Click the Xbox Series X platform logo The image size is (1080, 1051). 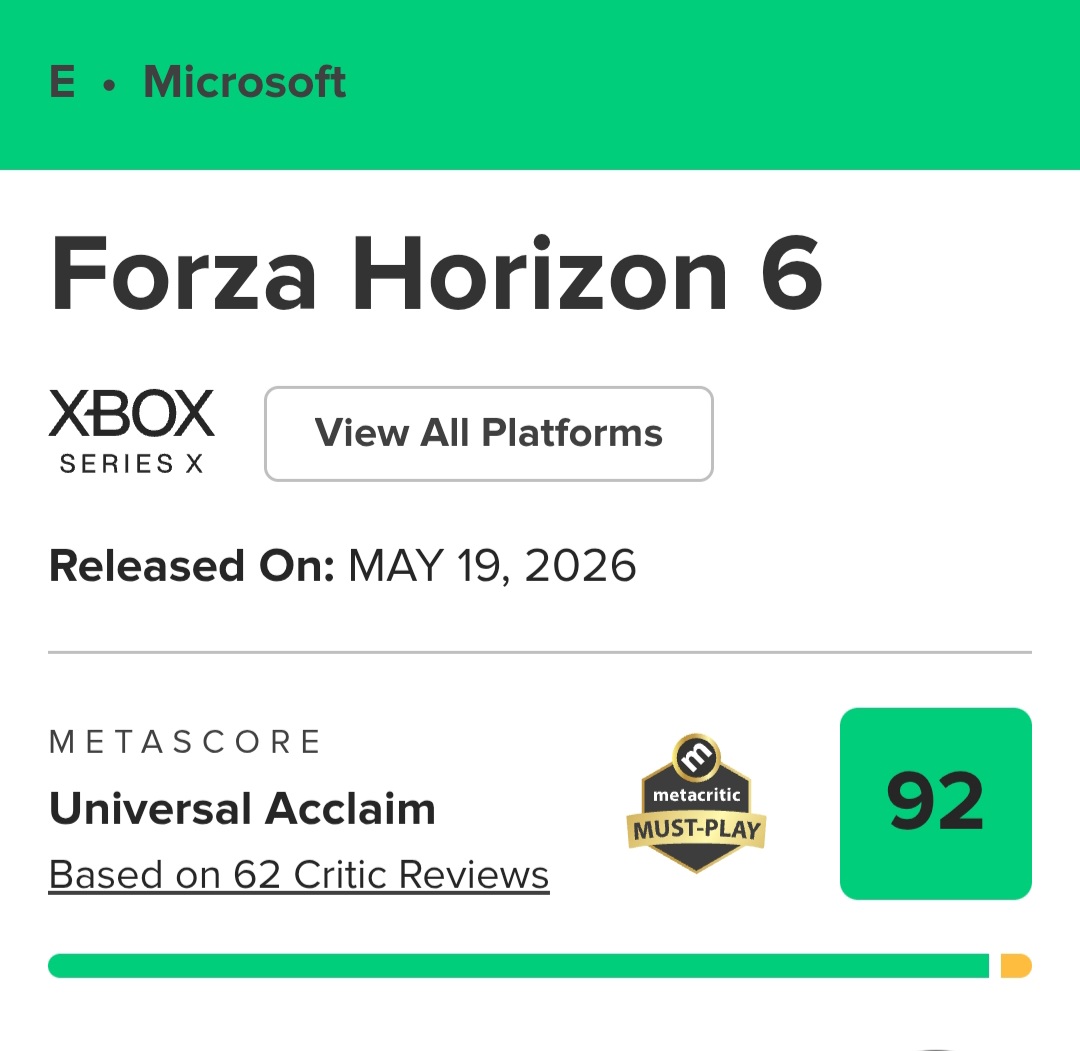[x=131, y=432]
